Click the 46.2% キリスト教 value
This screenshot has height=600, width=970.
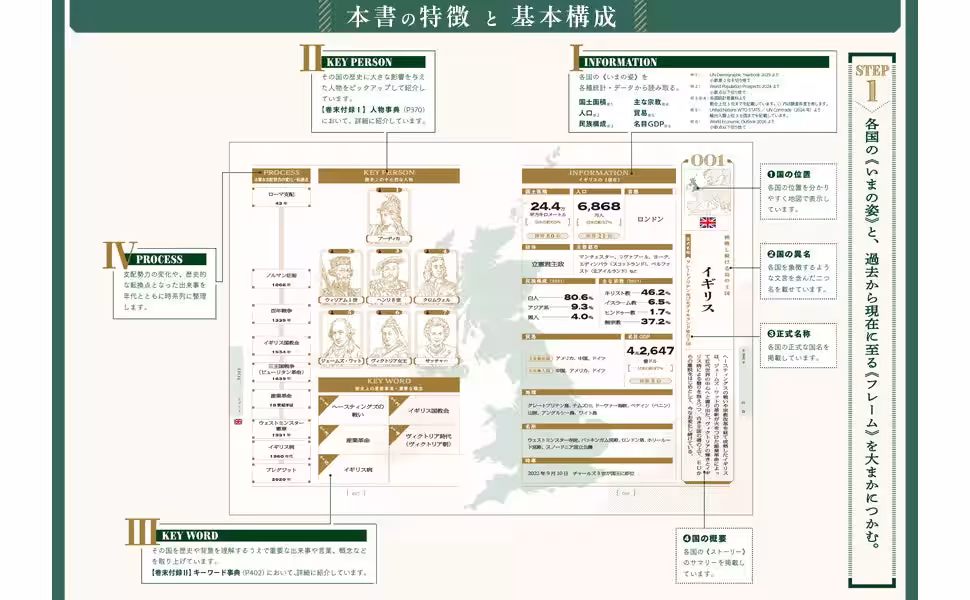pyautogui.click(x=656, y=292)
